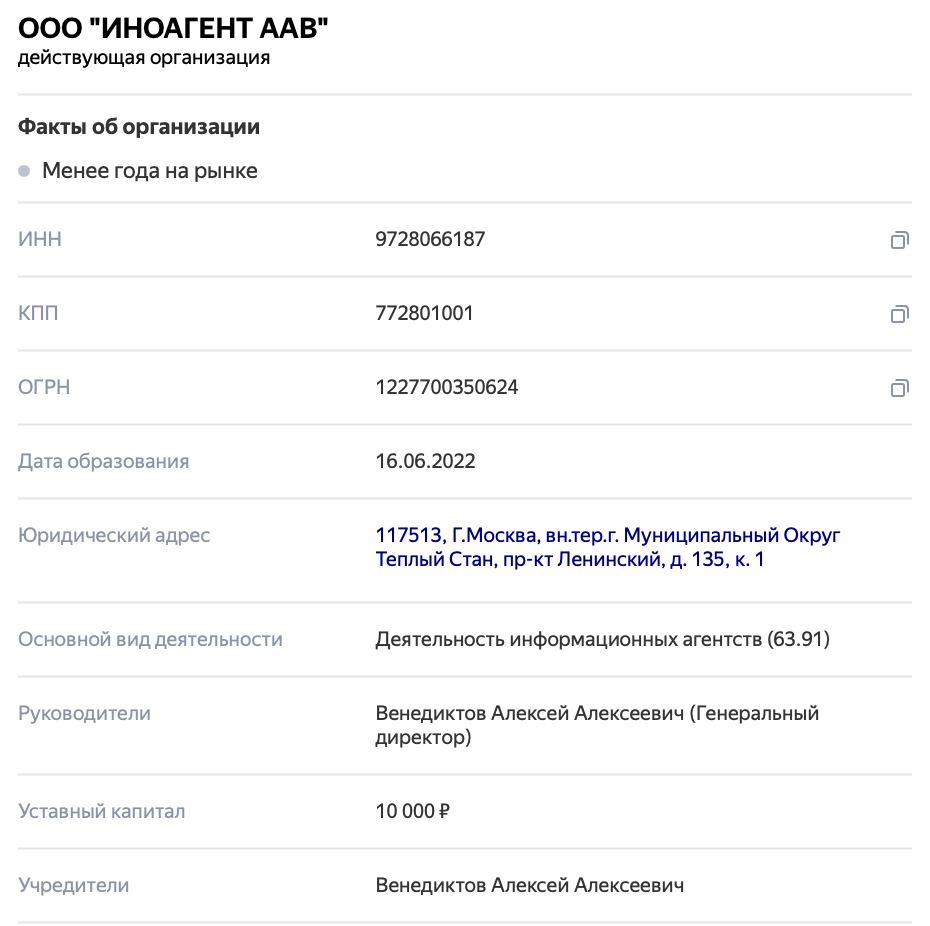930x926 pixels.
Task: Click the "Основной вид деятельности" label
Action: (x=150, y=640)
